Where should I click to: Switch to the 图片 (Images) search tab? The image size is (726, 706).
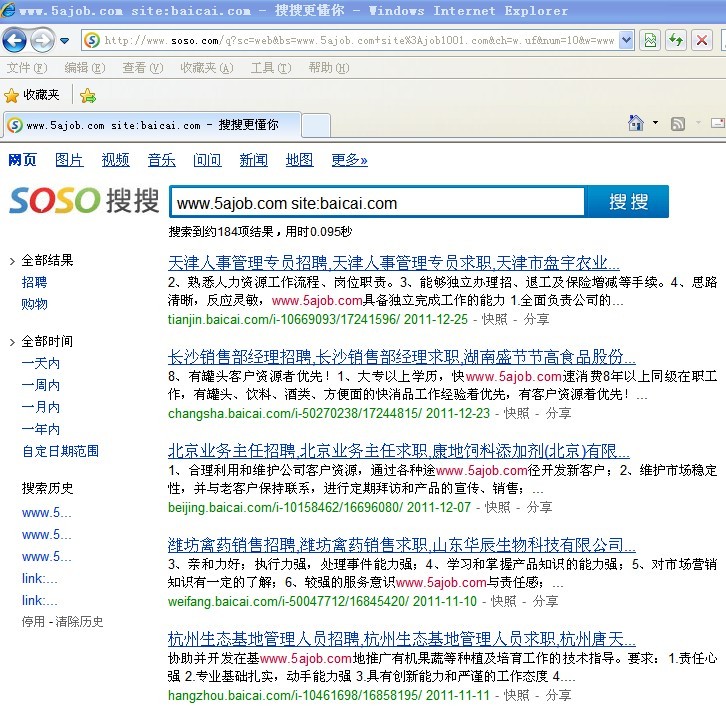pyautogui.click(x=69, y=160)
